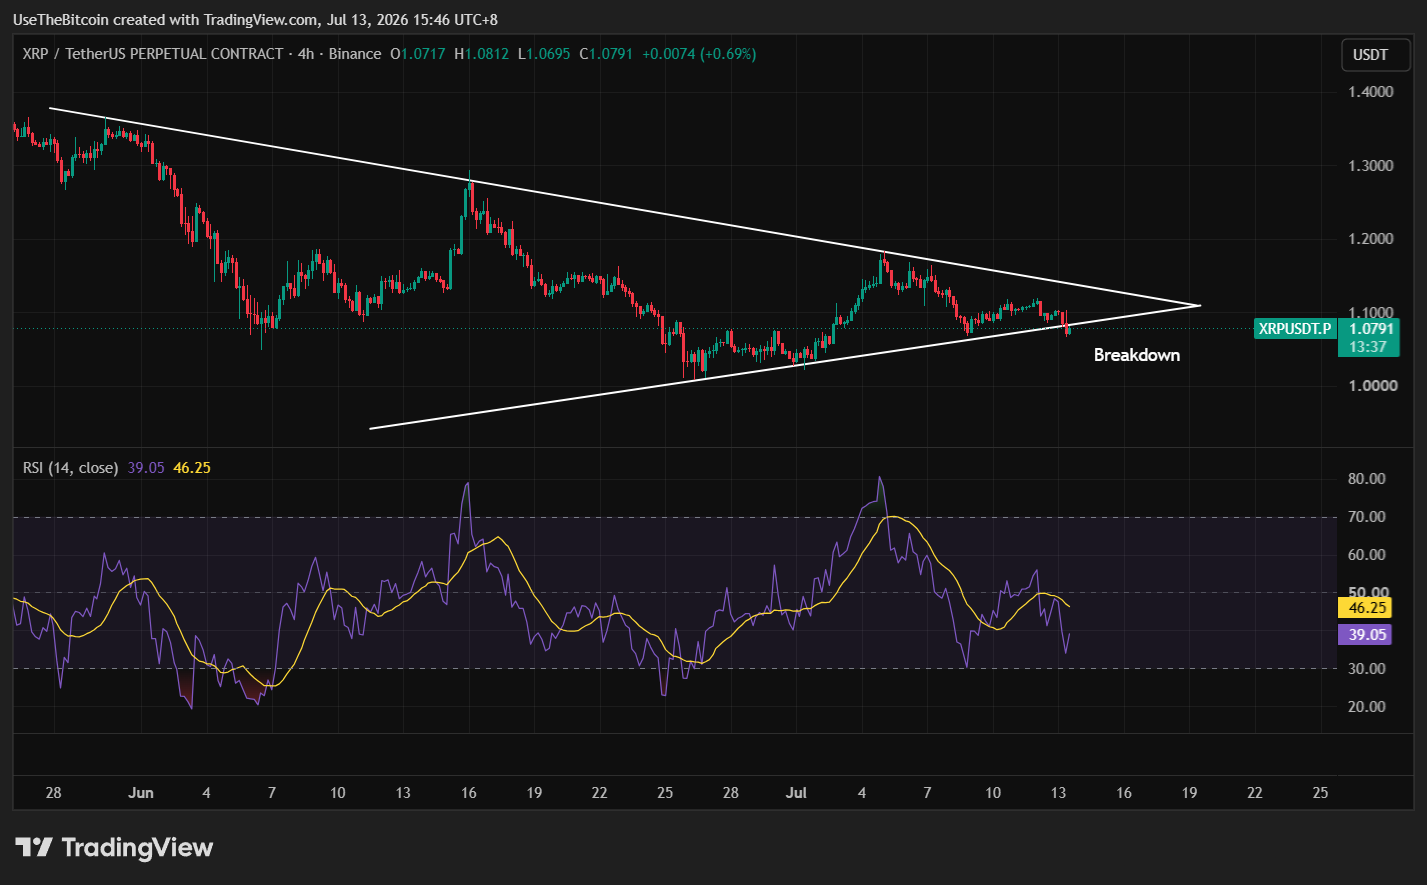Viewport: 1427px width, 885px height.
Task: Click the purple 39.05 RSI axis label
Action: click(1365, 634)
